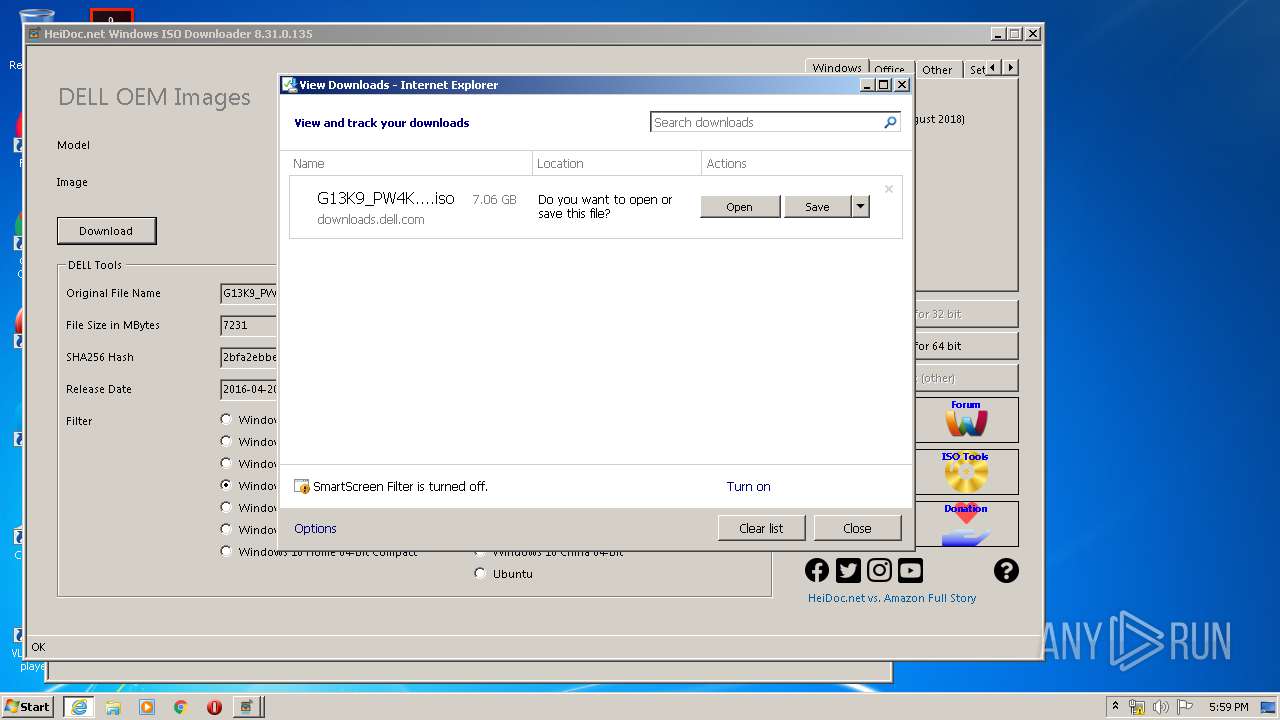This screenshot has height=720, width=1280.
Task: Click the Start button
Action: click(27, 707)
